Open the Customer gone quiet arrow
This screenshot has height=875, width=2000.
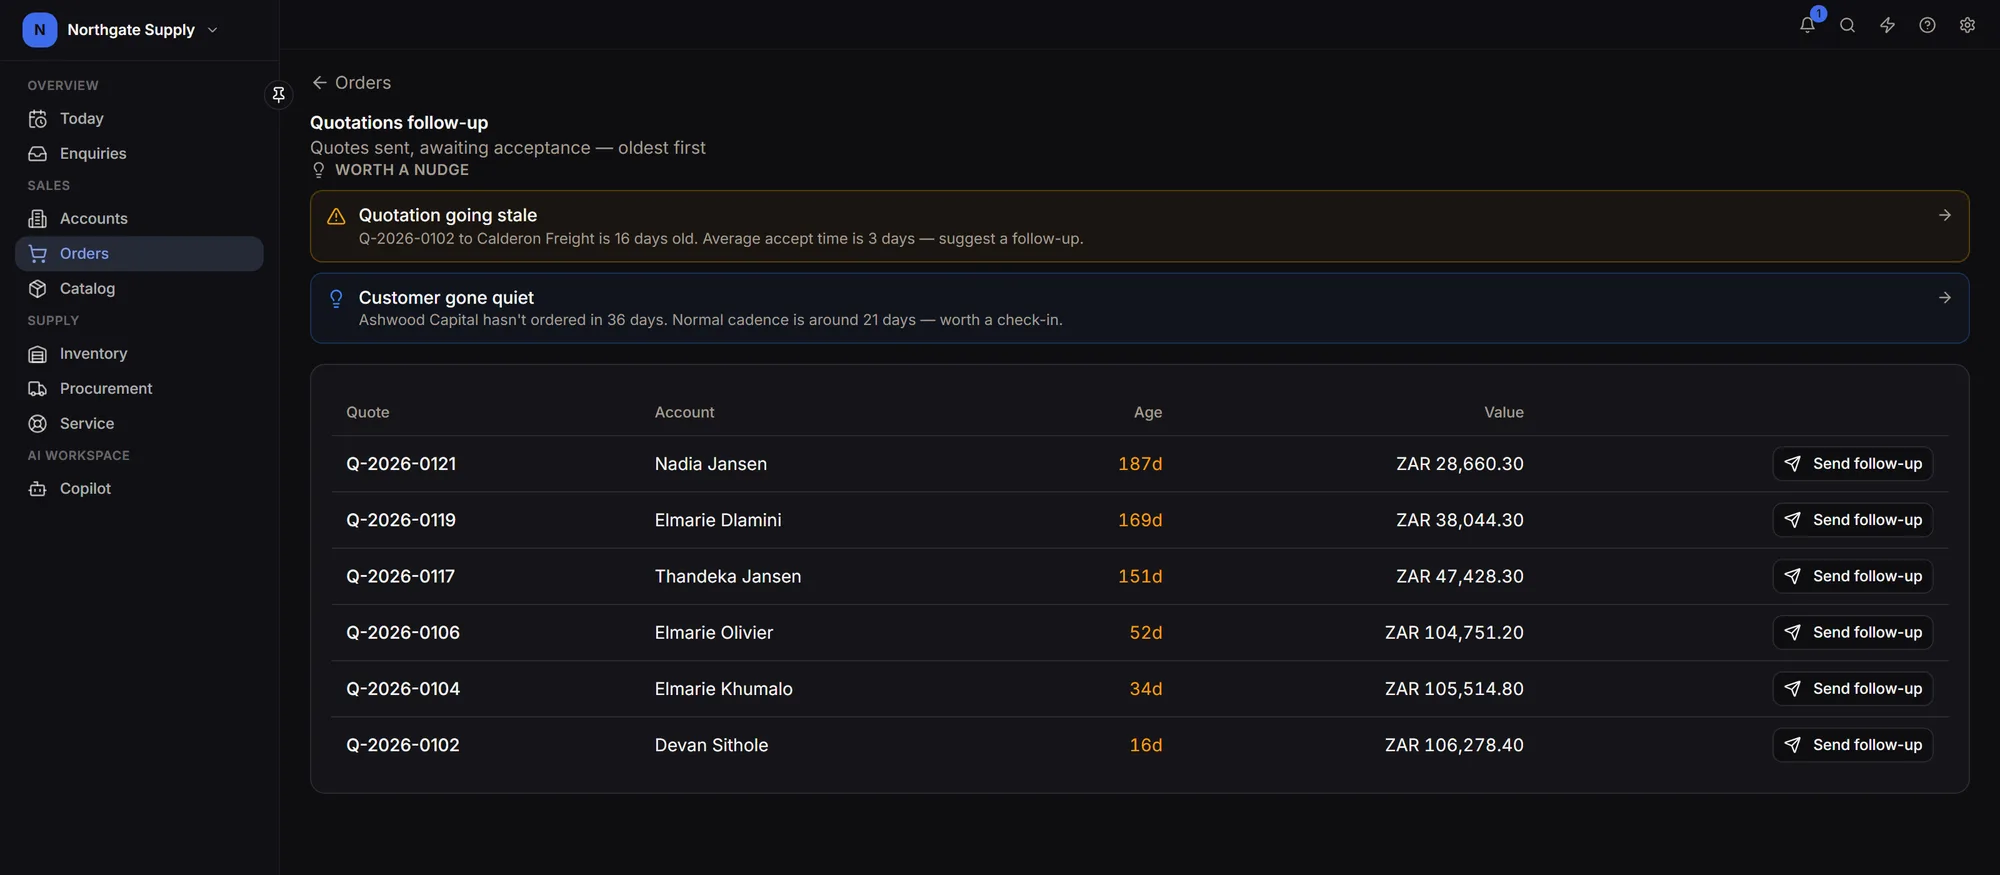[x=1945, y=297]
